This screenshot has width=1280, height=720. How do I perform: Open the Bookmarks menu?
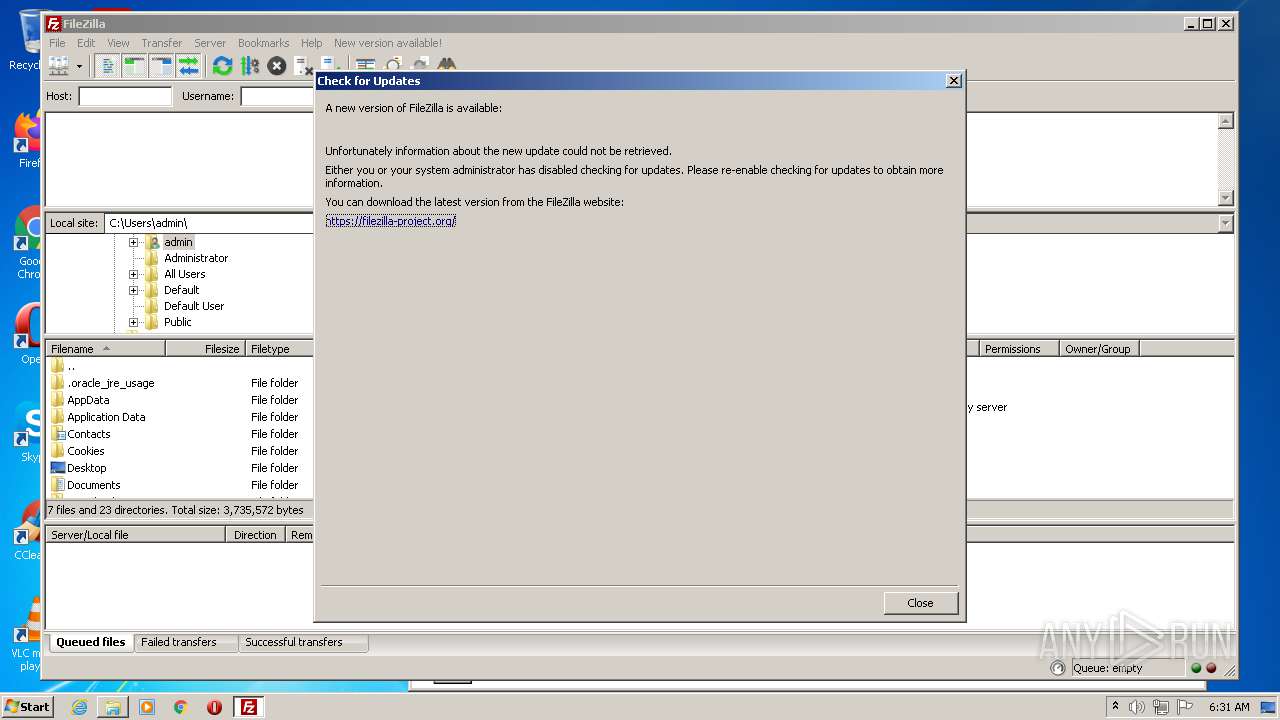click(263, 43)
